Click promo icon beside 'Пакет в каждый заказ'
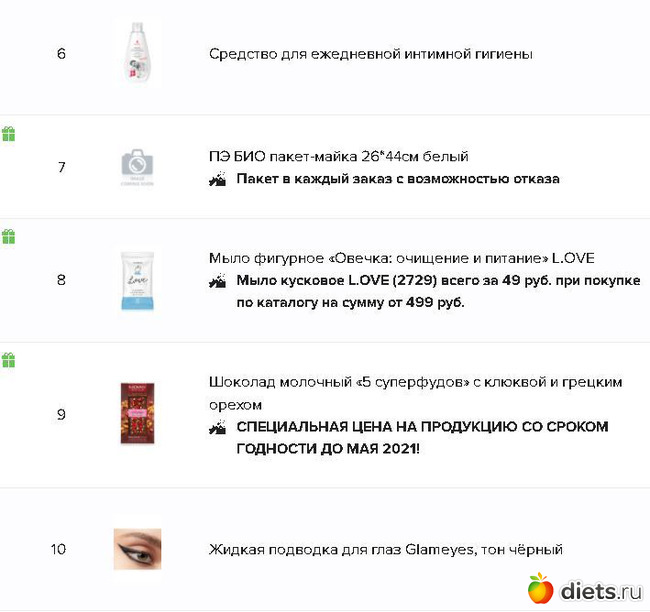 tap(217, 180)
